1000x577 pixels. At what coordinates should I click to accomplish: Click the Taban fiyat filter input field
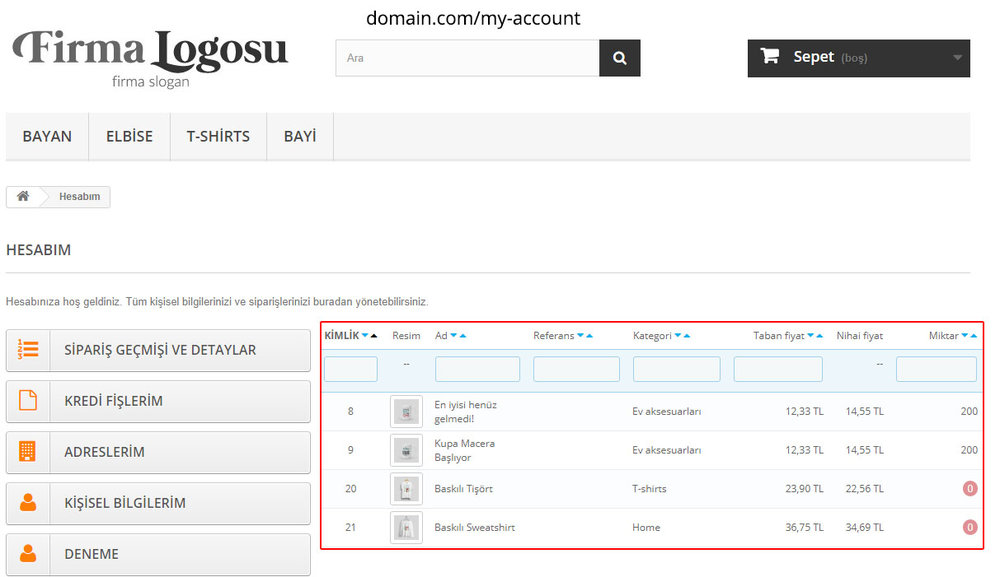(x=778, y=369)
